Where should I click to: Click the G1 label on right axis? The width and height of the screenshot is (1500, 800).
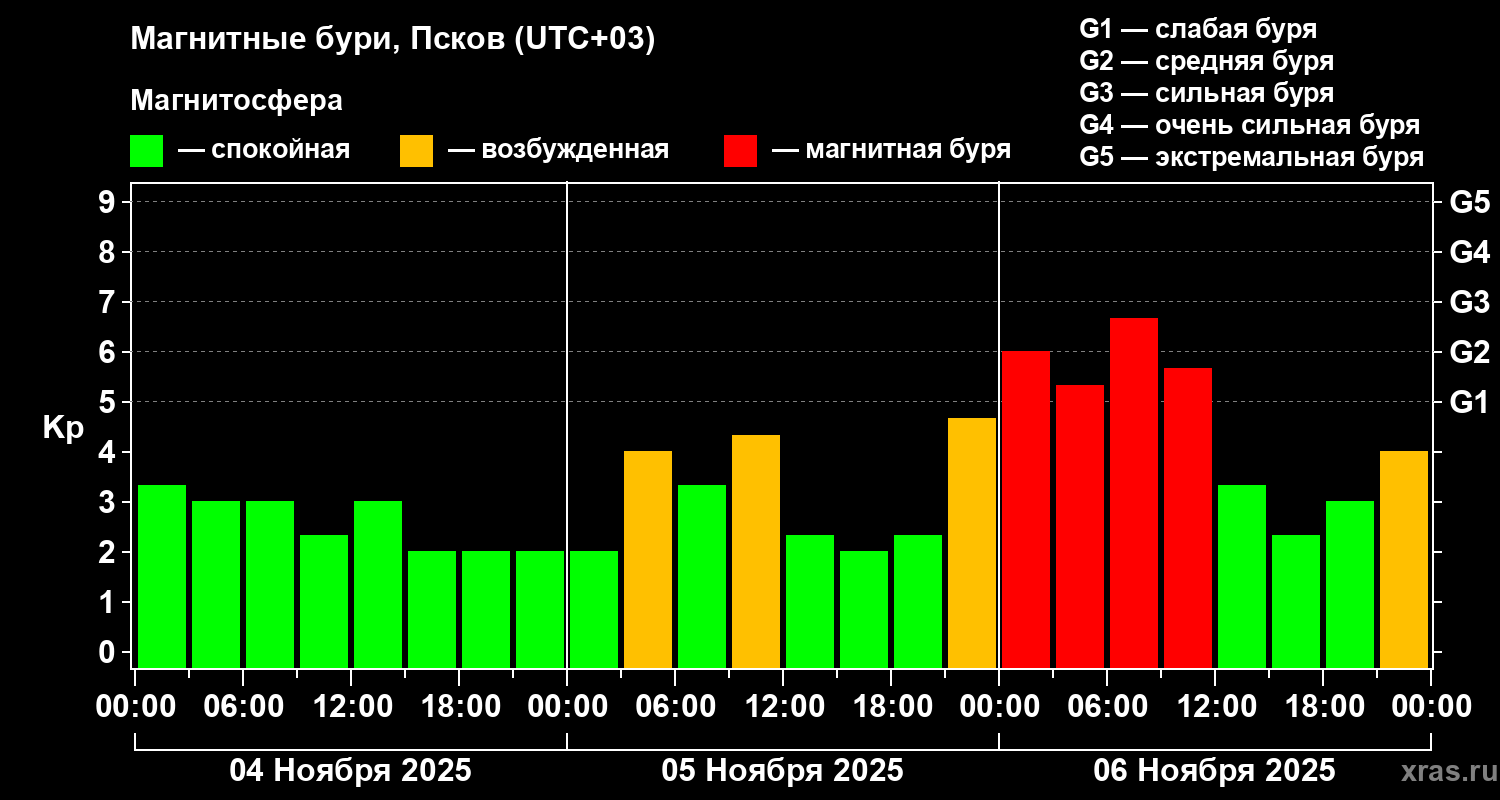1469,402
